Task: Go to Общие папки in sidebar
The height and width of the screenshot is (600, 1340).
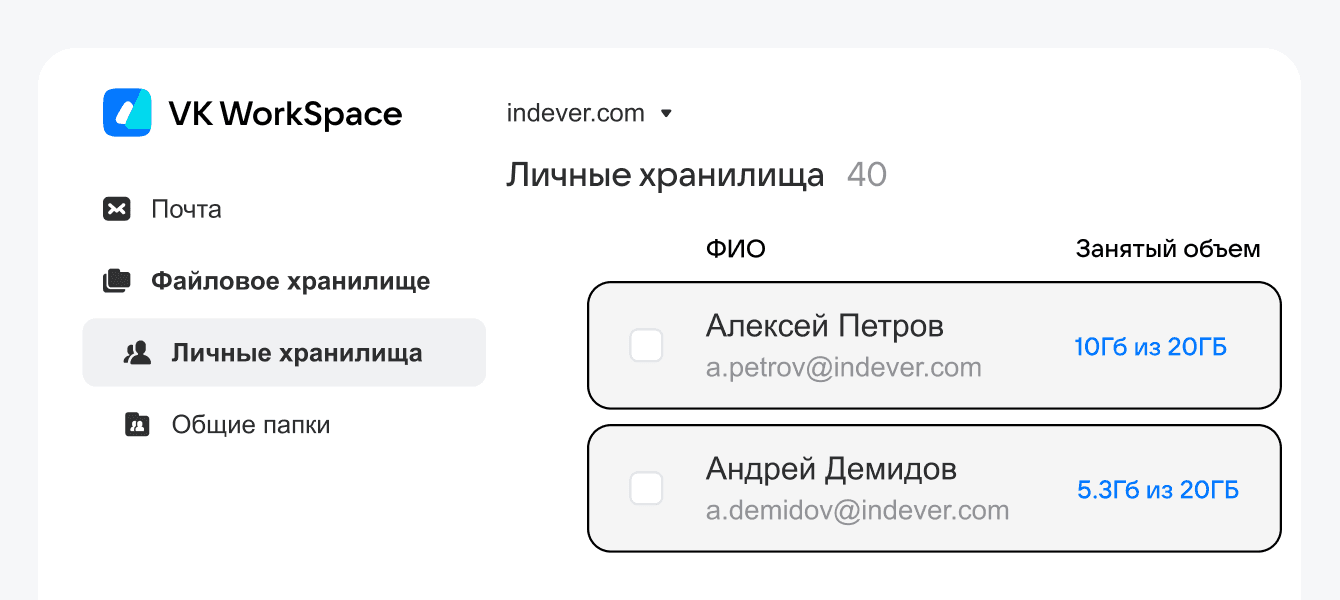Action: [x=250, y=425]
